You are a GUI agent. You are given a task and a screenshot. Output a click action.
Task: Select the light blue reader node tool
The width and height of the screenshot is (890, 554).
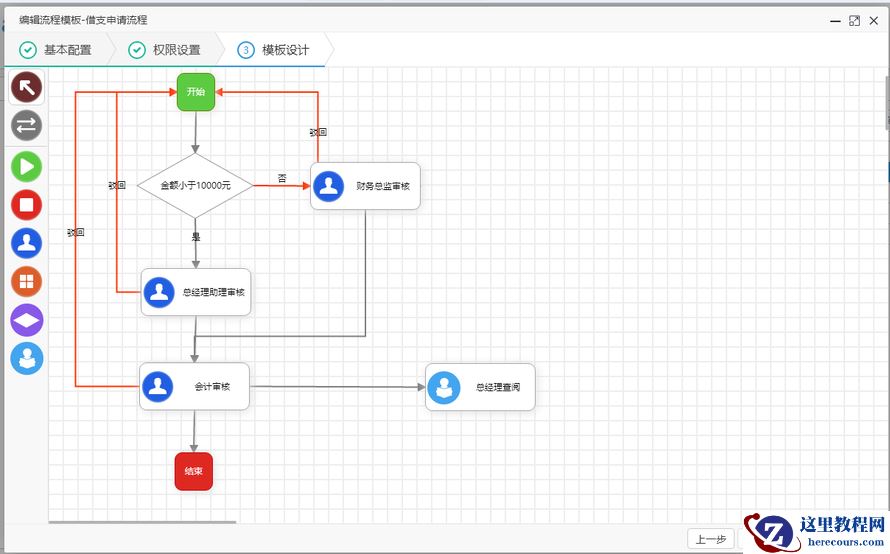click(27, 359)
